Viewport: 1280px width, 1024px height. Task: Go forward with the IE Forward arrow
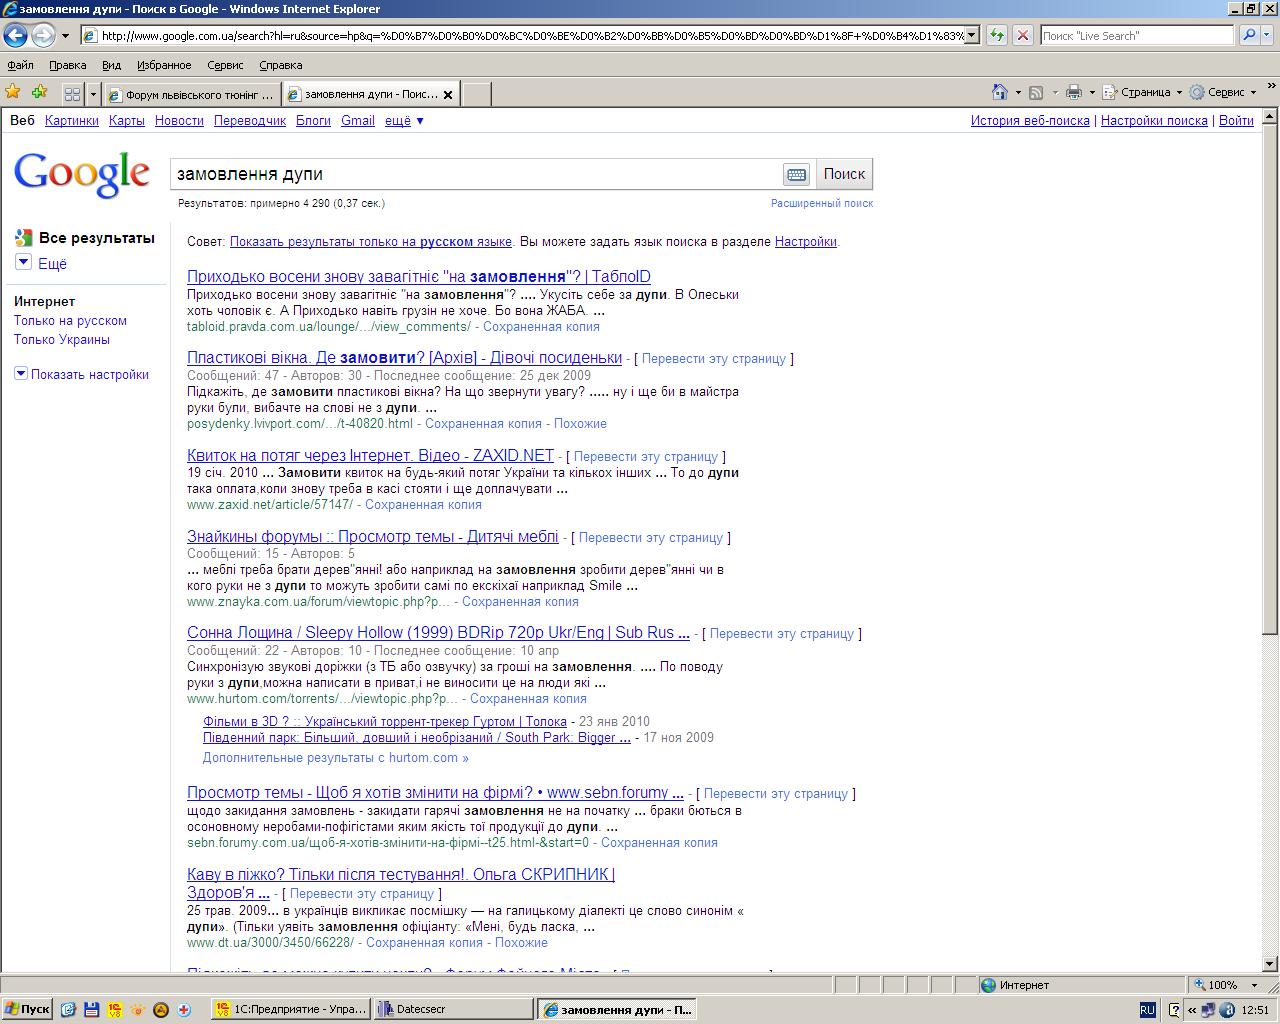(43, 35)
